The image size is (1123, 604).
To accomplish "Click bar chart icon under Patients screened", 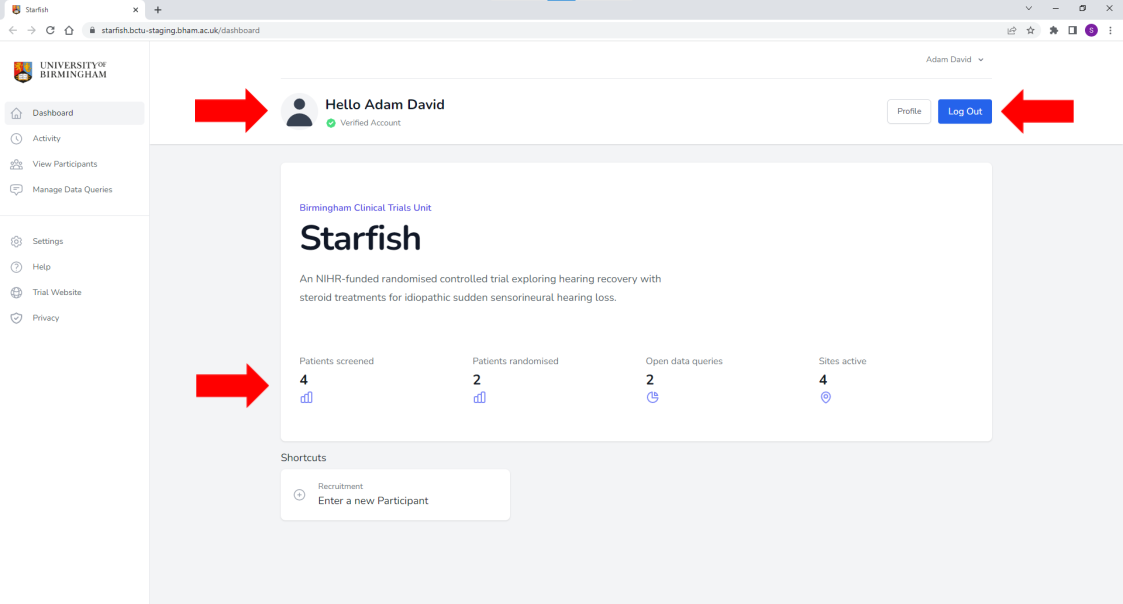I will (x=306, y=397).
